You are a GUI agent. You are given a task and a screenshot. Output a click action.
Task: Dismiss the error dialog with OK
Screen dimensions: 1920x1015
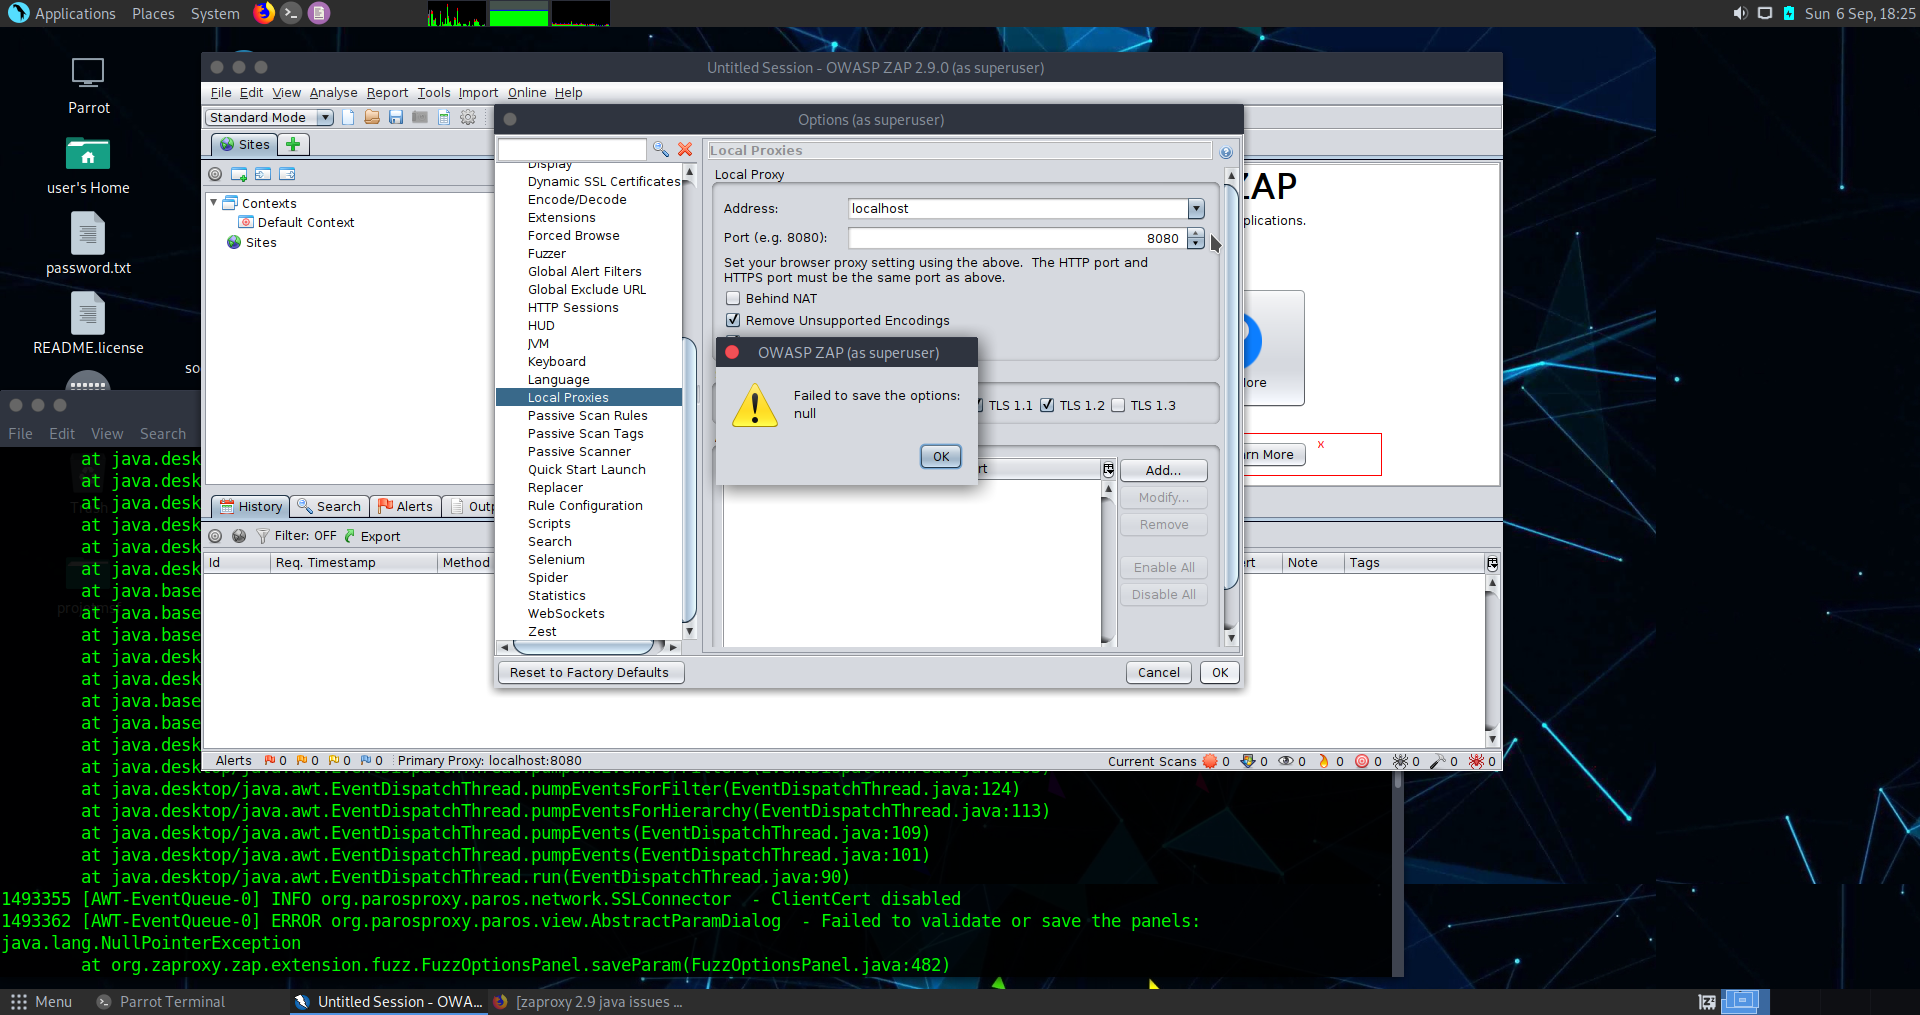point(939,456)
